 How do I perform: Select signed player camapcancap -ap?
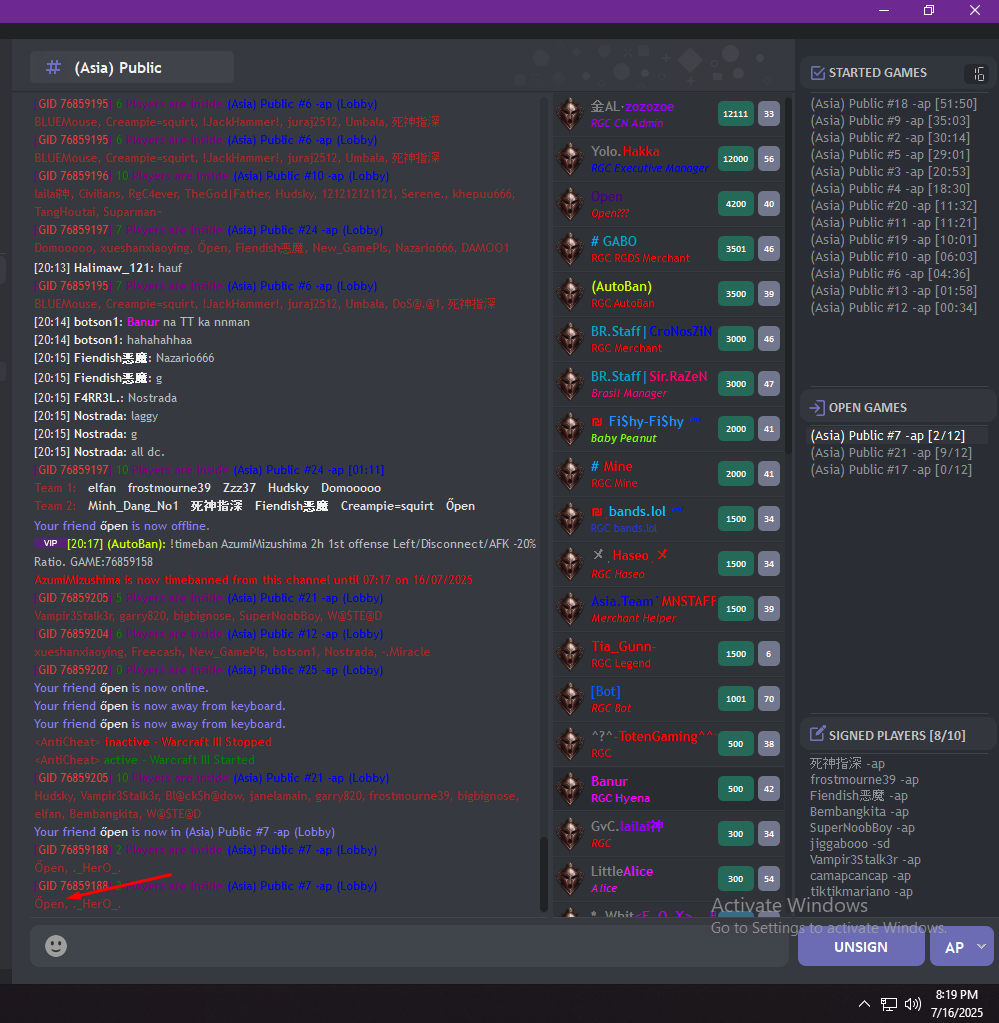[861, 876]
